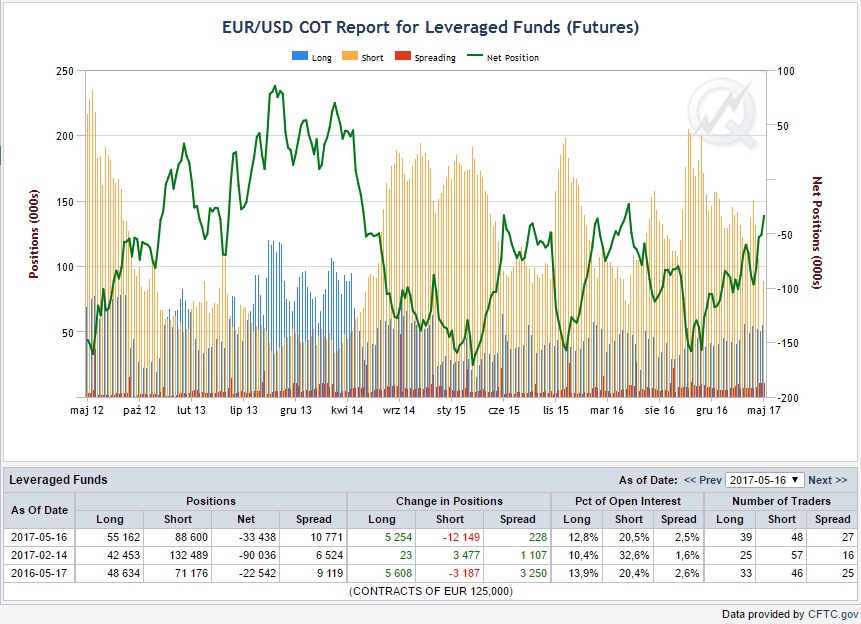Click the Change in Positions header
Viewport: 861px width, 624px height.
pyautogui.click(x=449, y=501)
